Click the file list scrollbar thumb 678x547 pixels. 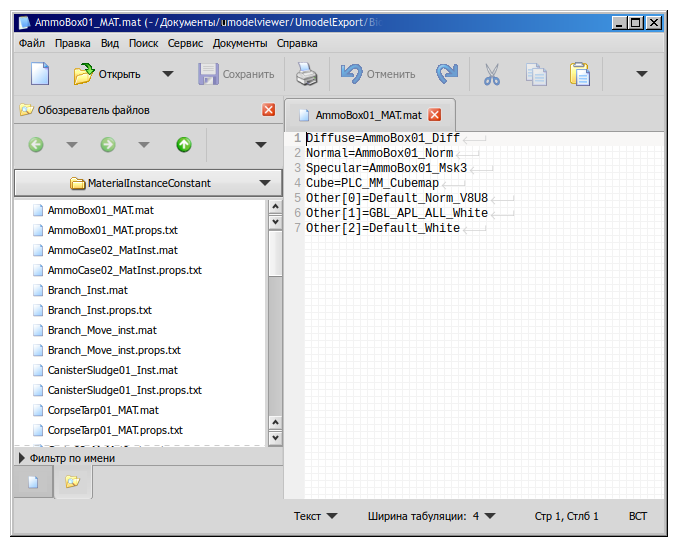pyautogui.click(x=275, y=253)
